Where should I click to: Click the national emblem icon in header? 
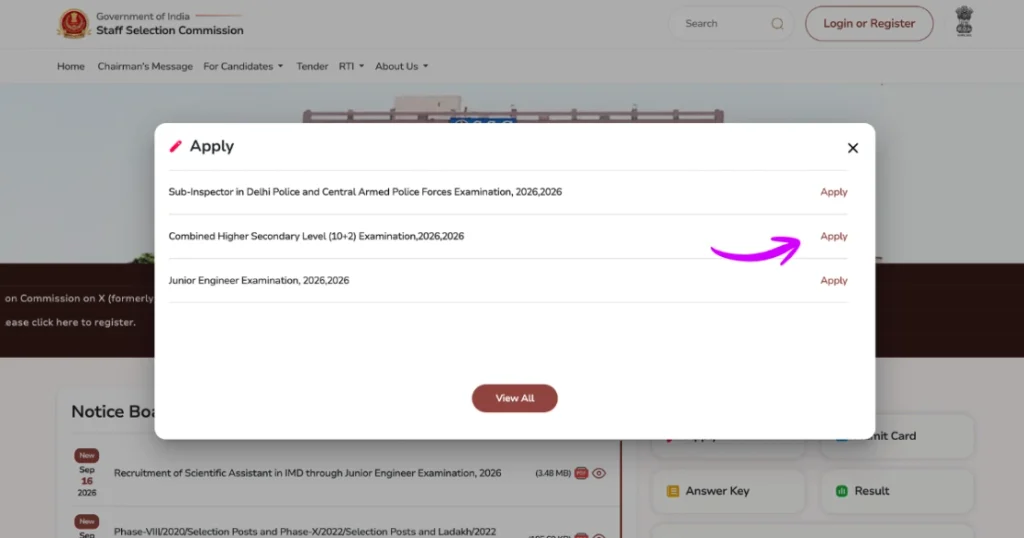pos(964,21)
